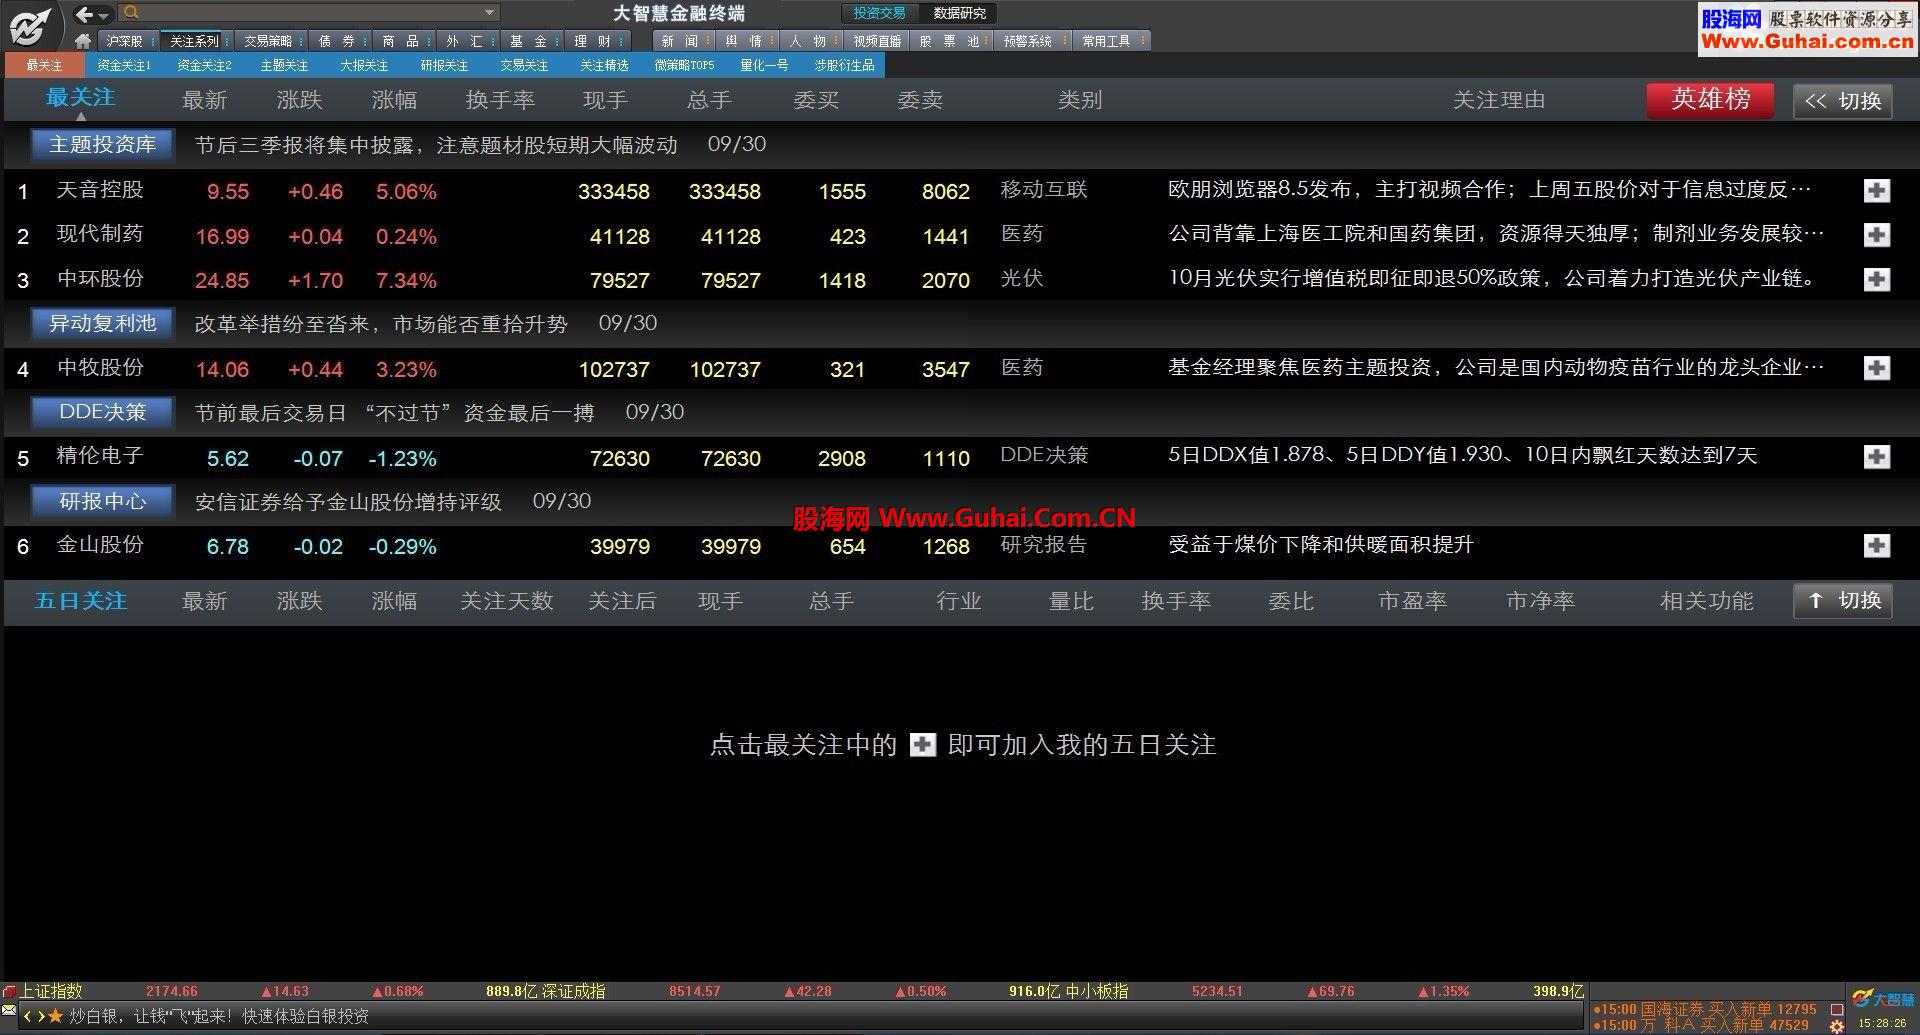Open the 主题投资库 section button

click(x=102, y=145)
